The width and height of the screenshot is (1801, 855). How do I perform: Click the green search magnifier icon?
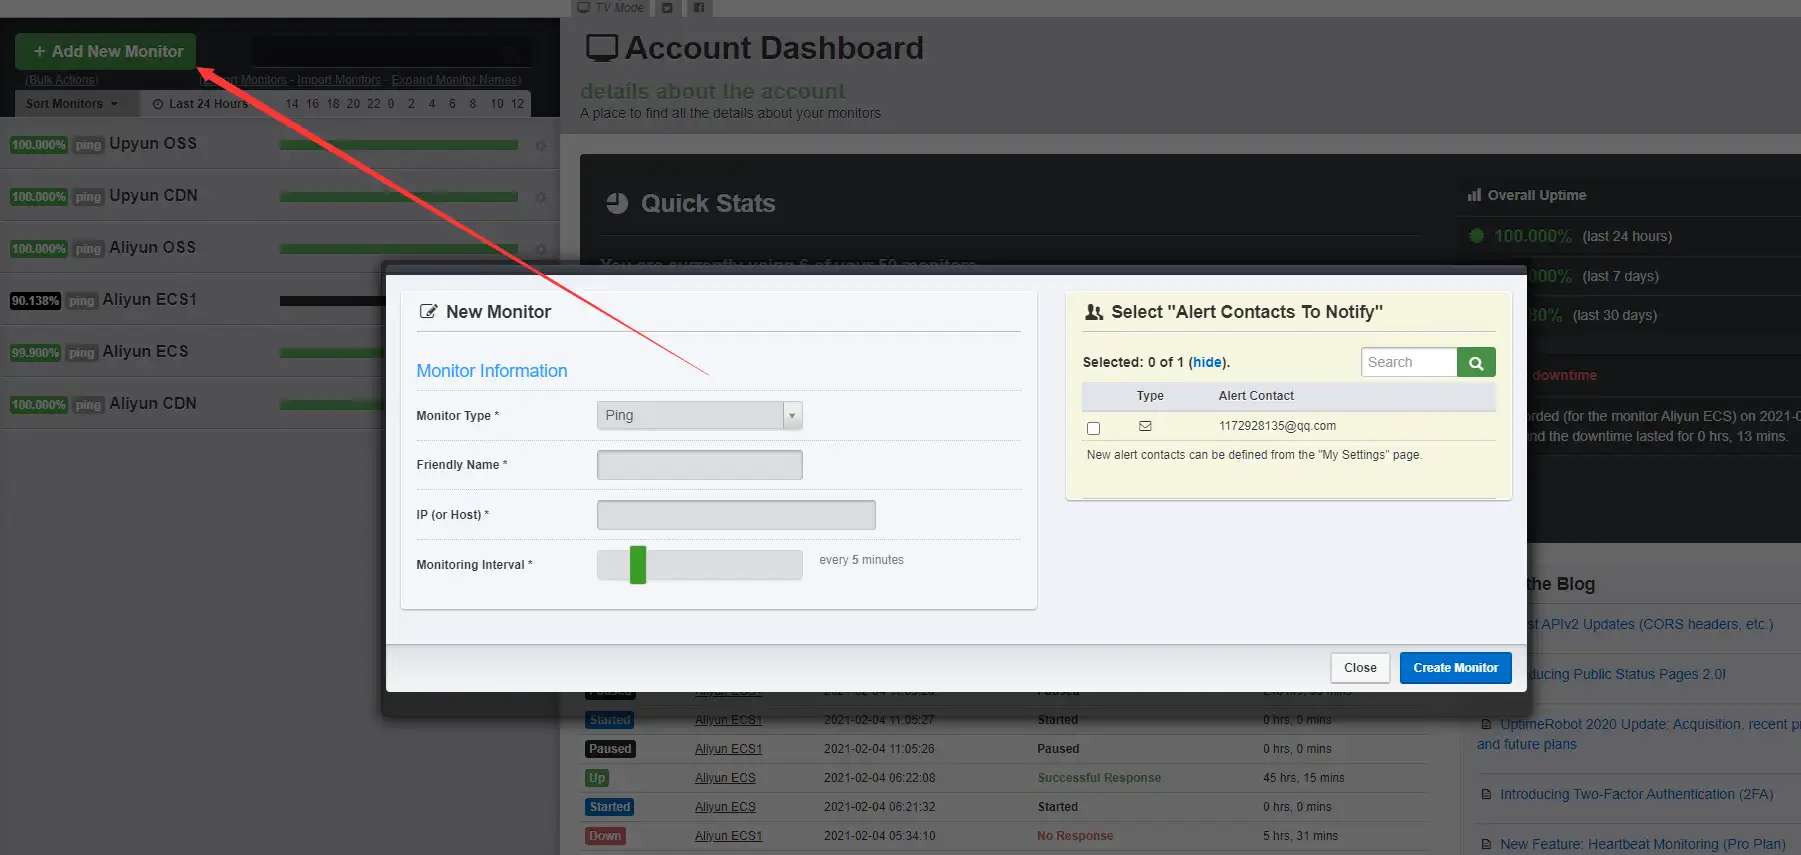[x=1476, y=362]
